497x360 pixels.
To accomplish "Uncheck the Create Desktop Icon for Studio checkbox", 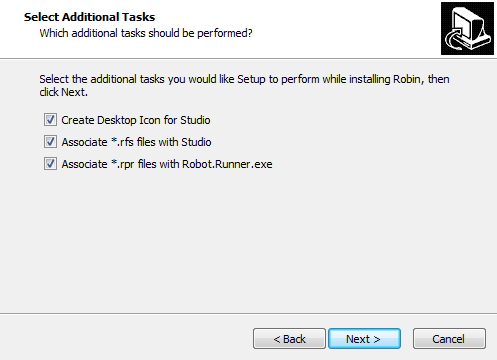I will (x=50, y=120).
